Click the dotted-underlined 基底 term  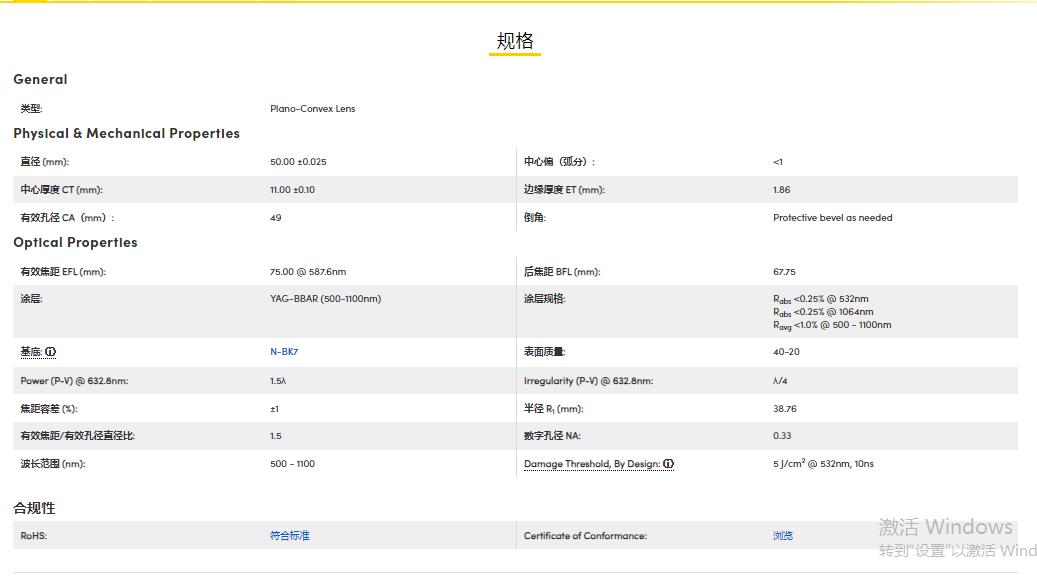pyautogui.click(x=32, y=351)
